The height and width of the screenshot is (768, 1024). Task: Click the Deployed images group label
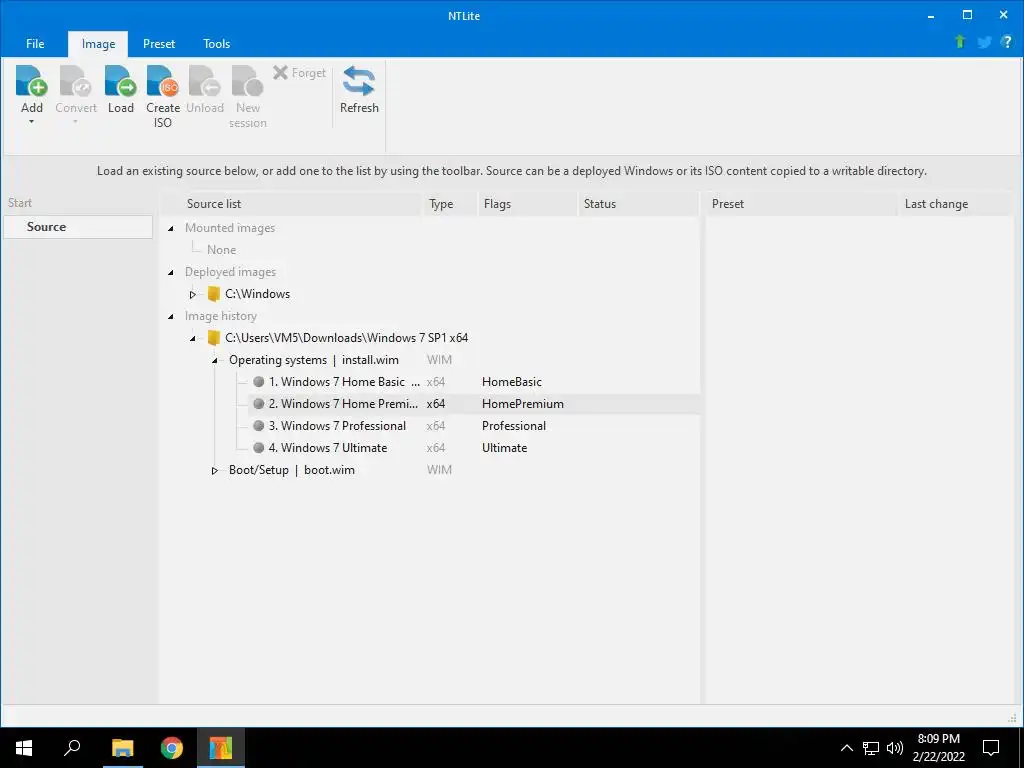[x=230, y=272]
